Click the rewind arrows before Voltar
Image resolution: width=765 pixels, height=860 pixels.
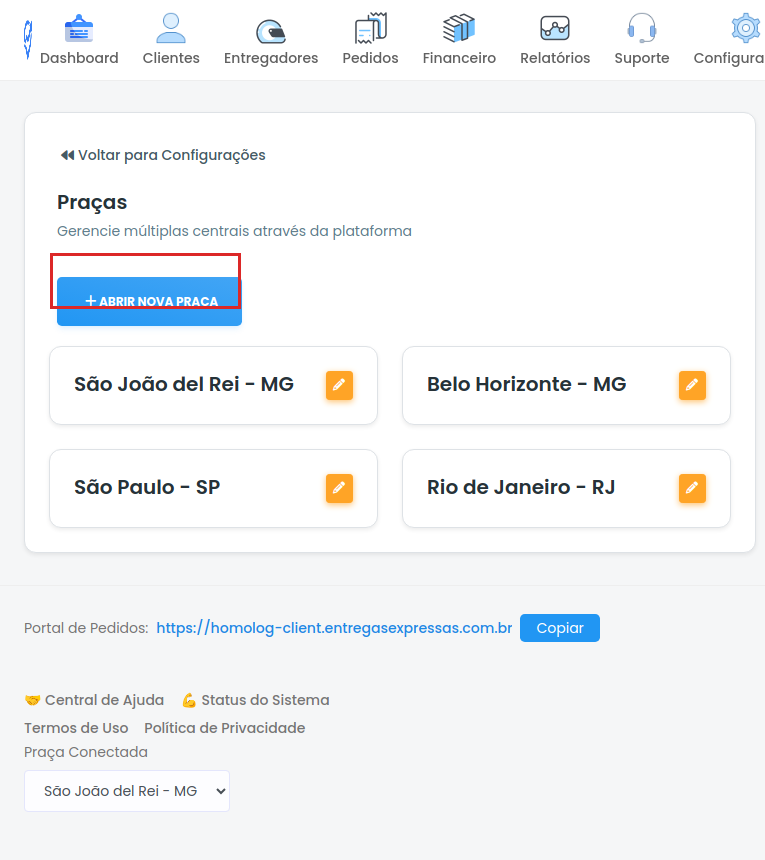click(x=67, y=155)
